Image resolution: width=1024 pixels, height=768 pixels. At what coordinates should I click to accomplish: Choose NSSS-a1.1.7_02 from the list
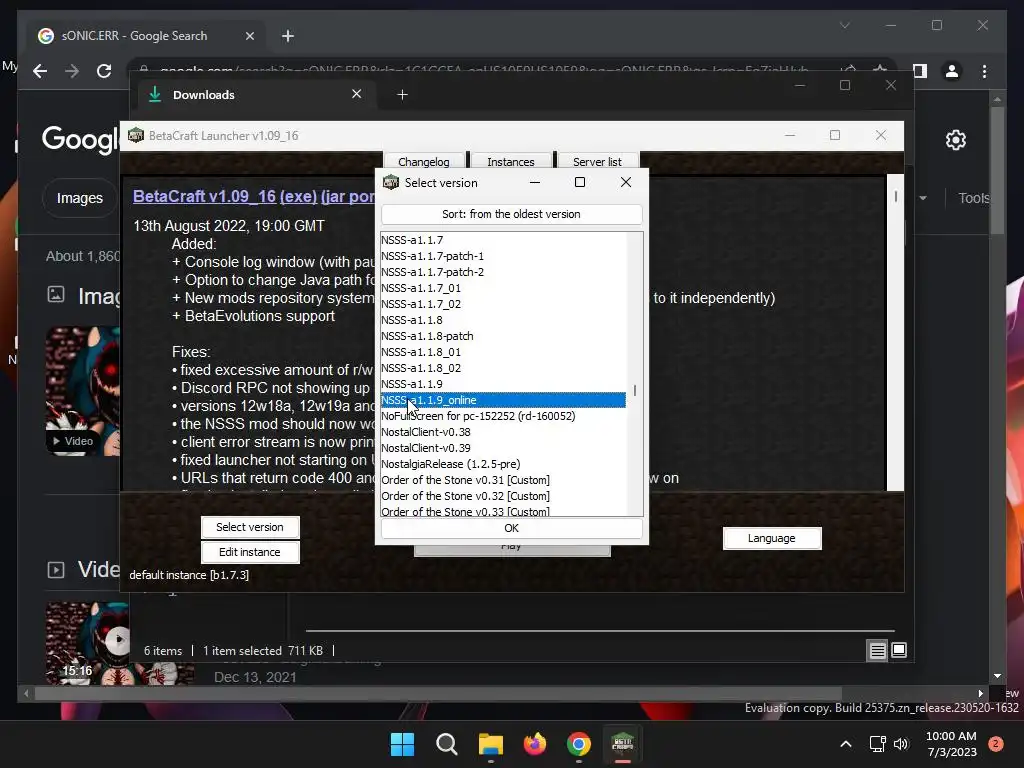503,304
